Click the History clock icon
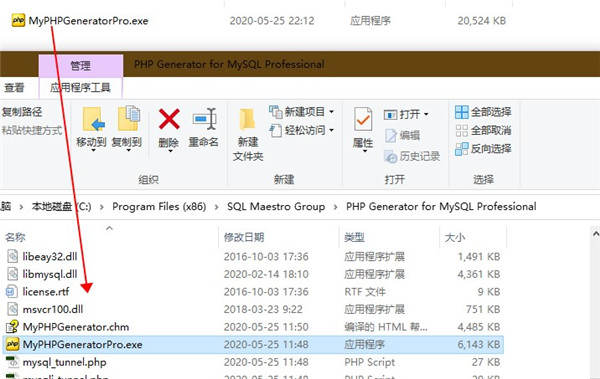600x379 pixels. click(391, 157)
